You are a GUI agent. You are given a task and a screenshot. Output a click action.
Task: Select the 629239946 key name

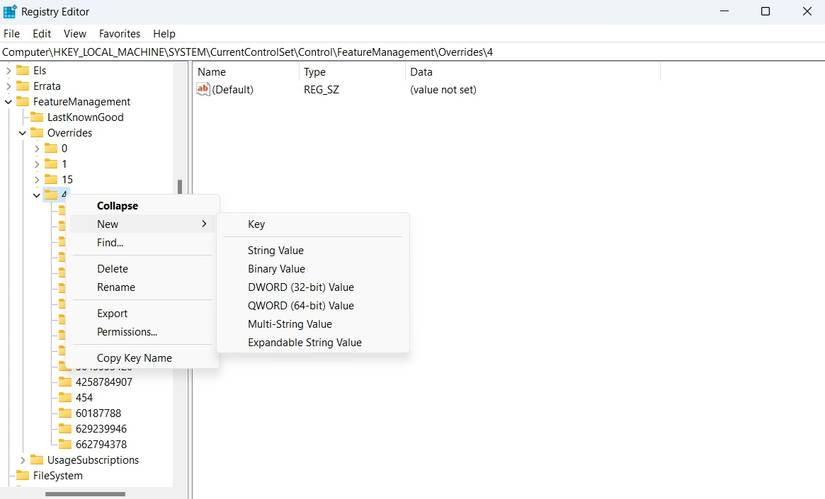(101, 428)
